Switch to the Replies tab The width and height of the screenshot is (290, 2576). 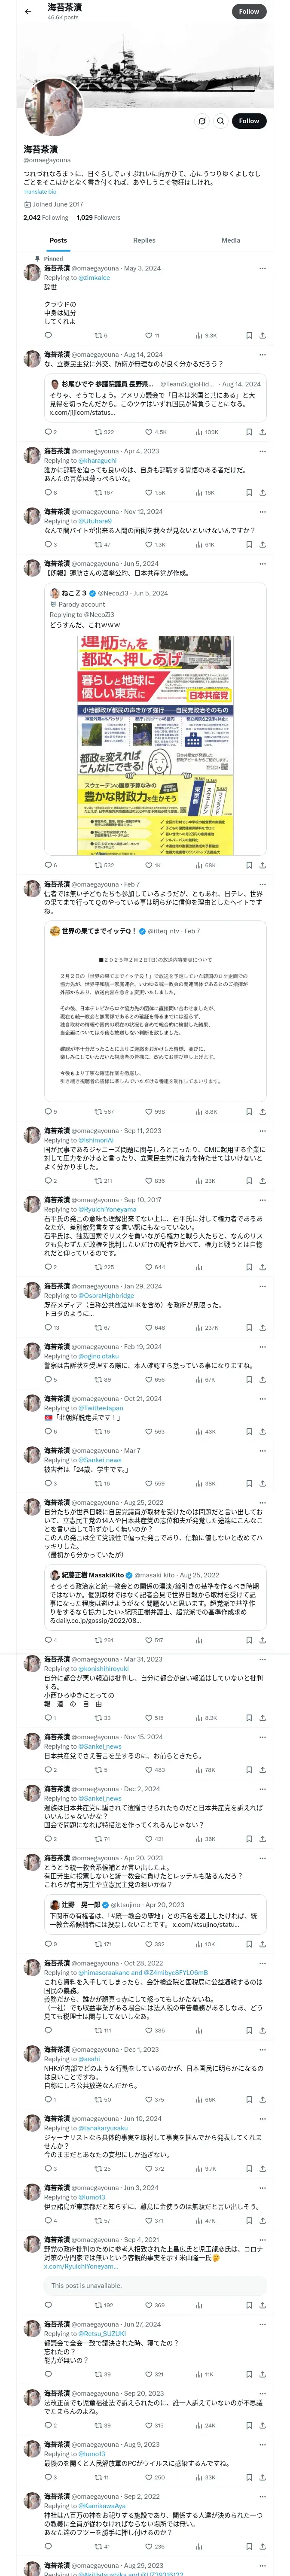144,240
